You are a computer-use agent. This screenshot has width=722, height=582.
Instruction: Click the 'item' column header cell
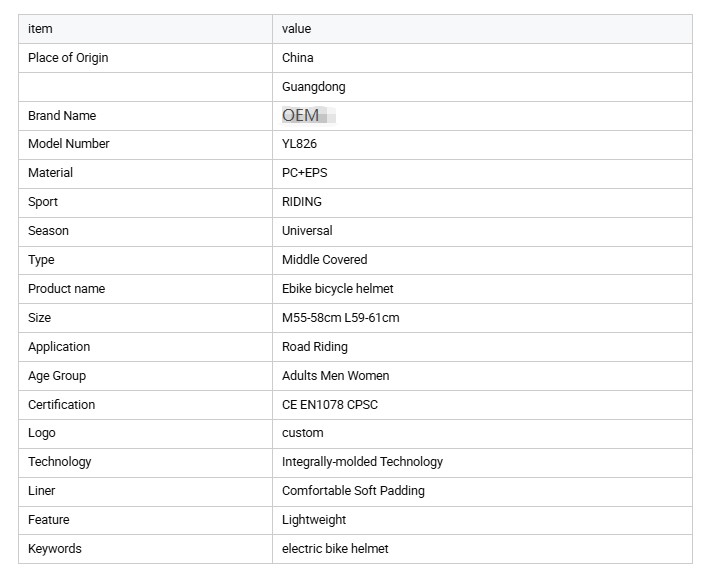(146, 29)
